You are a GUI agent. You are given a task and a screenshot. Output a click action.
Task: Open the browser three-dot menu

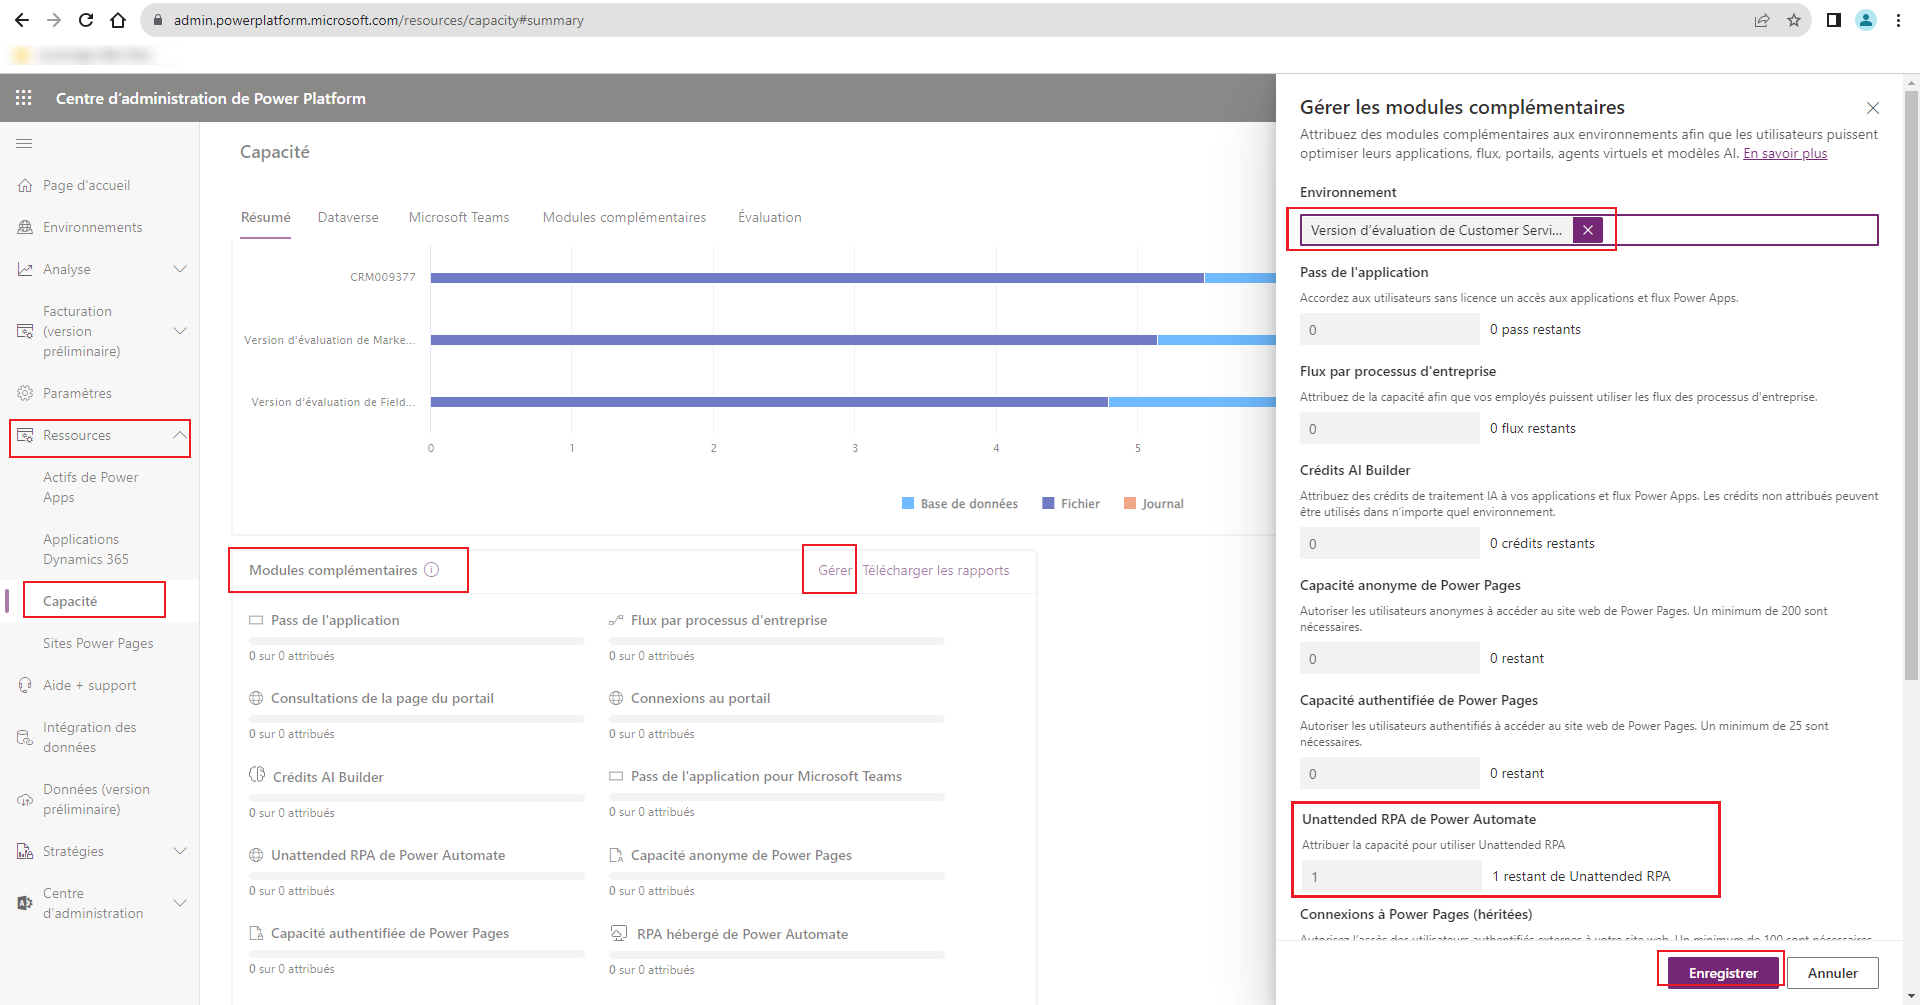(1898, 20)
